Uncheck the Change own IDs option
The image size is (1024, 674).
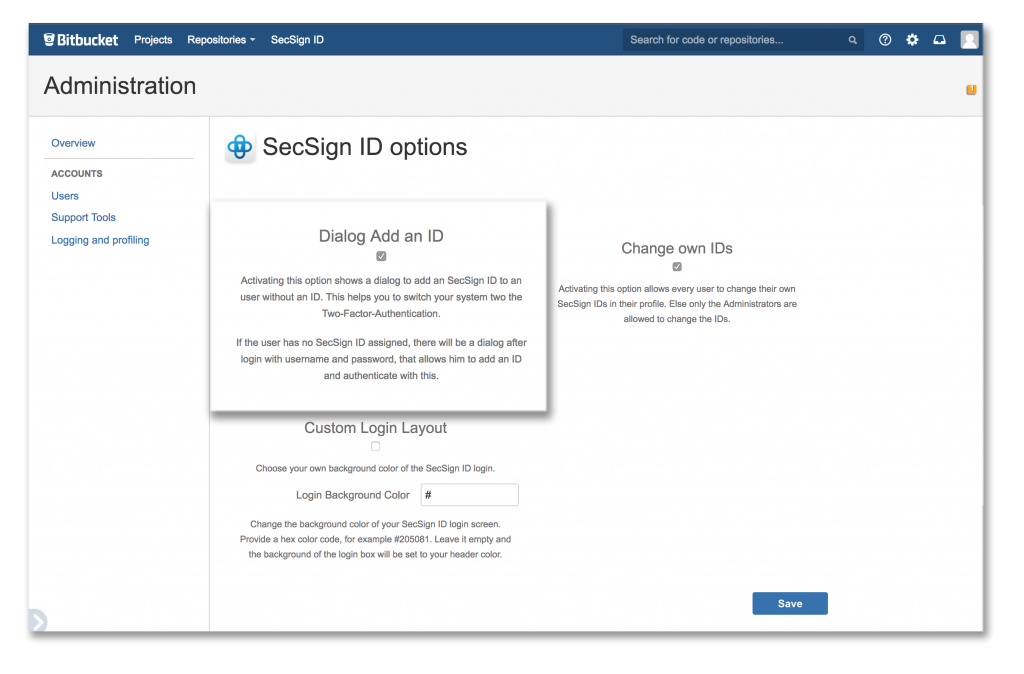[676, 267]
